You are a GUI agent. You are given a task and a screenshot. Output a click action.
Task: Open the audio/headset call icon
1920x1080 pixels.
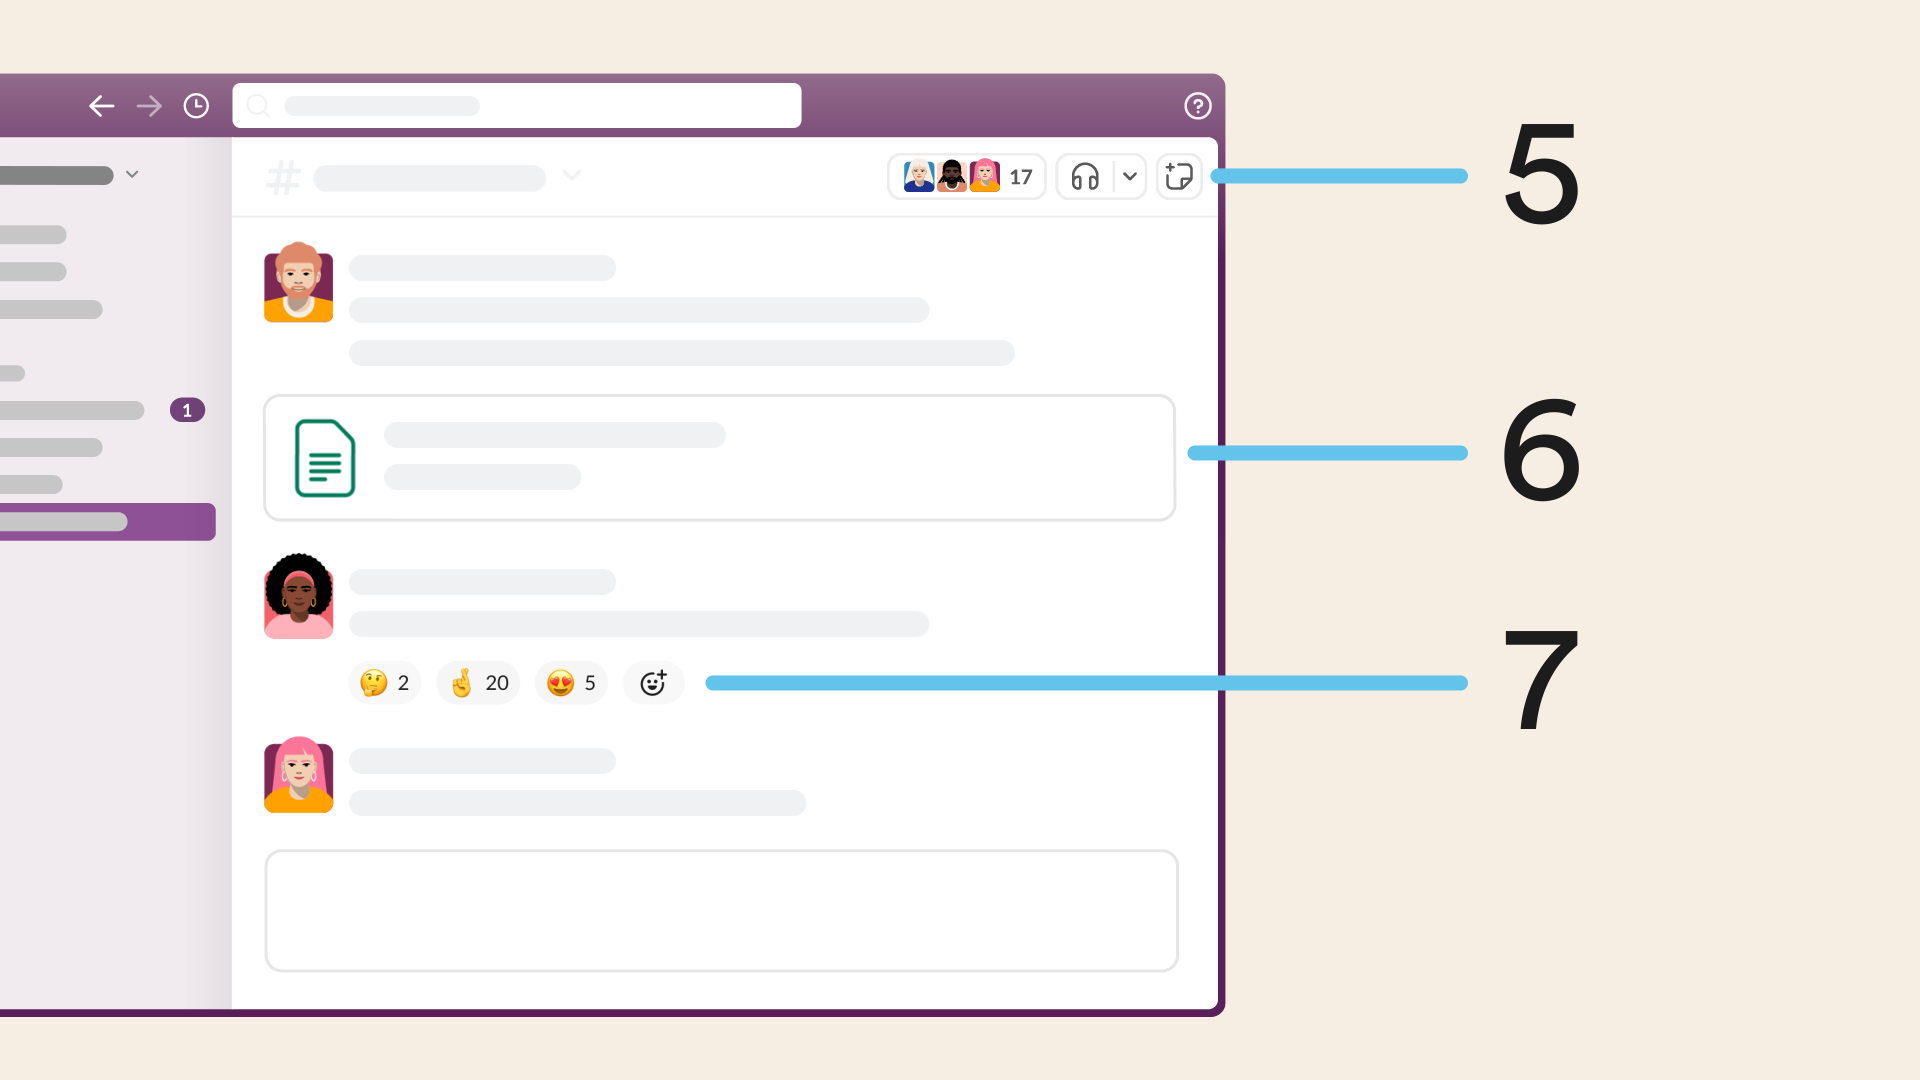tap(1083, 177)
